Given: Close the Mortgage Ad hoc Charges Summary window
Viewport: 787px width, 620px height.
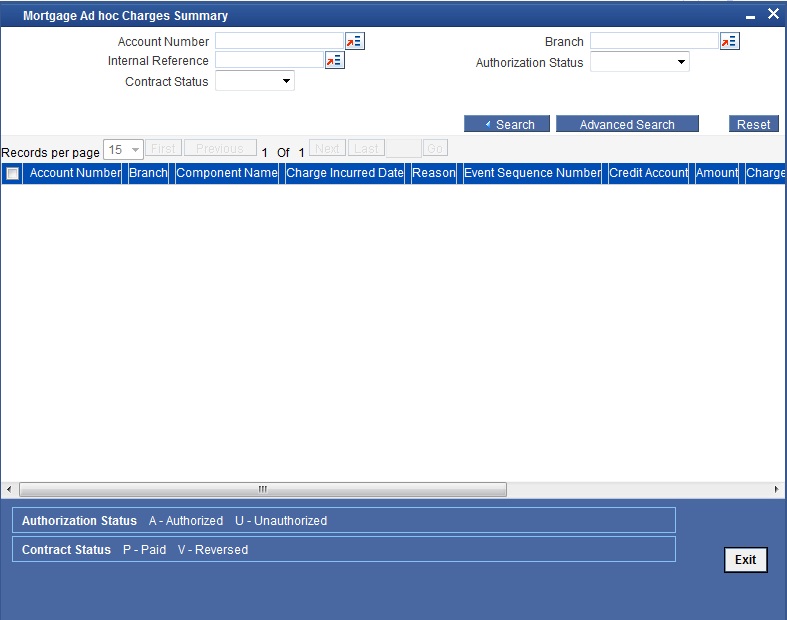Looking at the screenshot, I should pos(773,14).
